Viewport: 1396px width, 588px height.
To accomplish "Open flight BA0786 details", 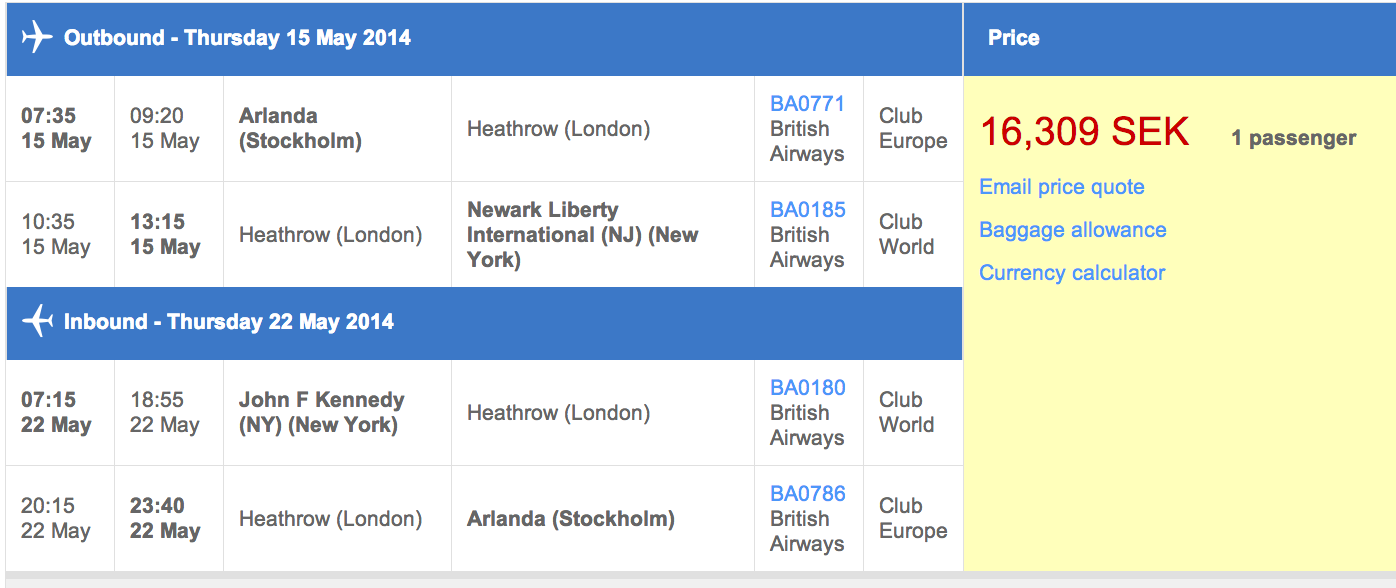I will coord(807,494).
